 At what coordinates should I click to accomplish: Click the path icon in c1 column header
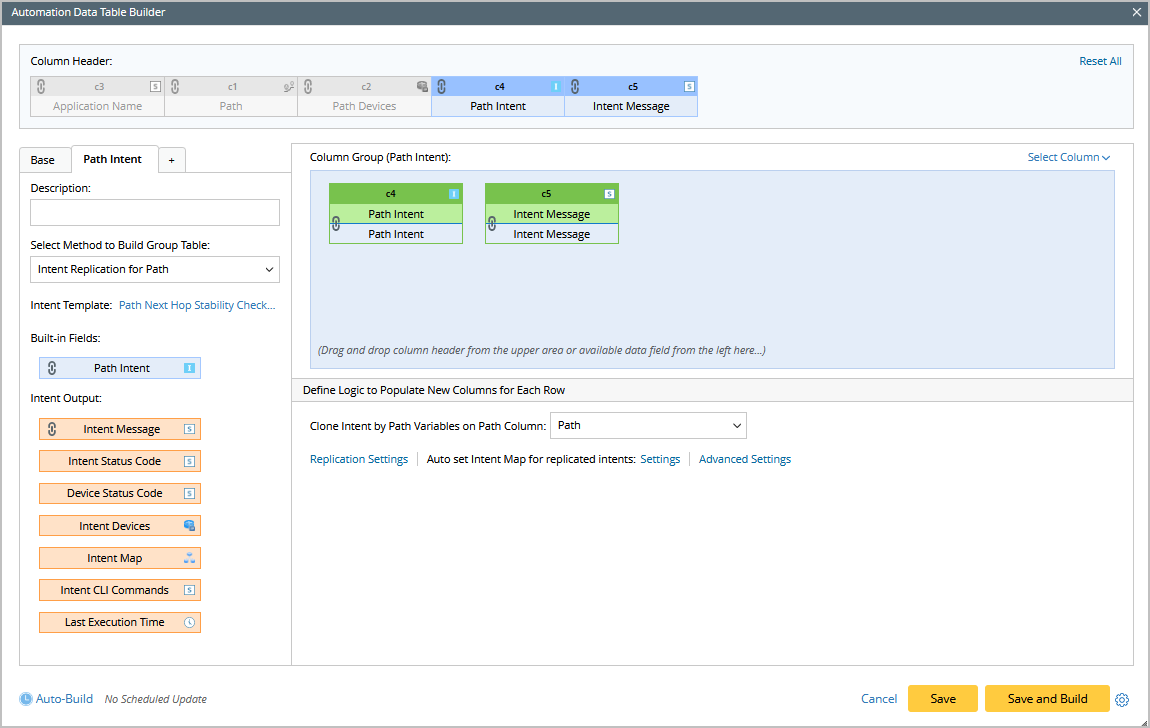pyautogui.click(x=288, y=87)
